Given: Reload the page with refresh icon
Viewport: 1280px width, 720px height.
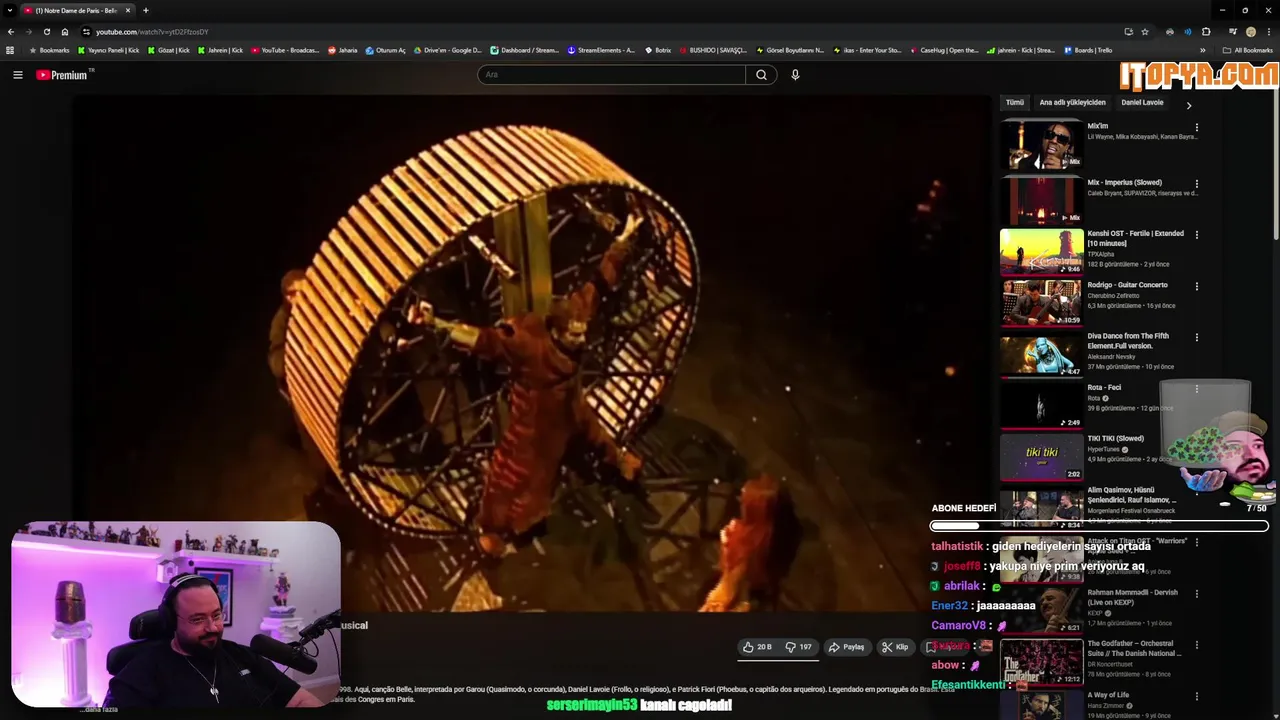Looking at the screenshot, I should [x=46, y=32].
